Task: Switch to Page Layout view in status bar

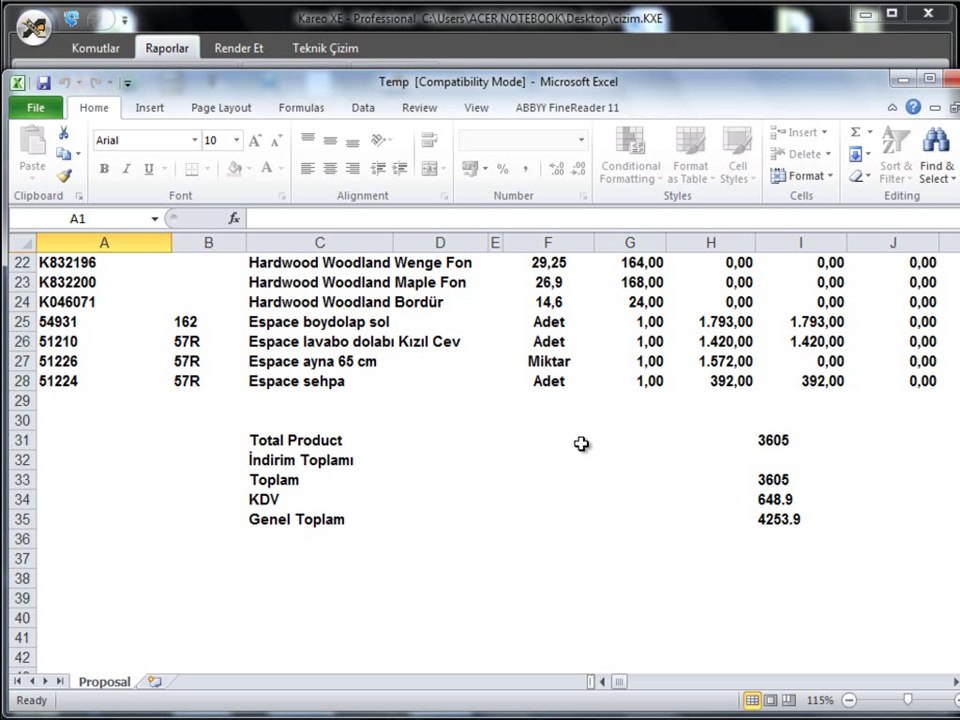Action: pyautogui.click(x=770, y=700)
